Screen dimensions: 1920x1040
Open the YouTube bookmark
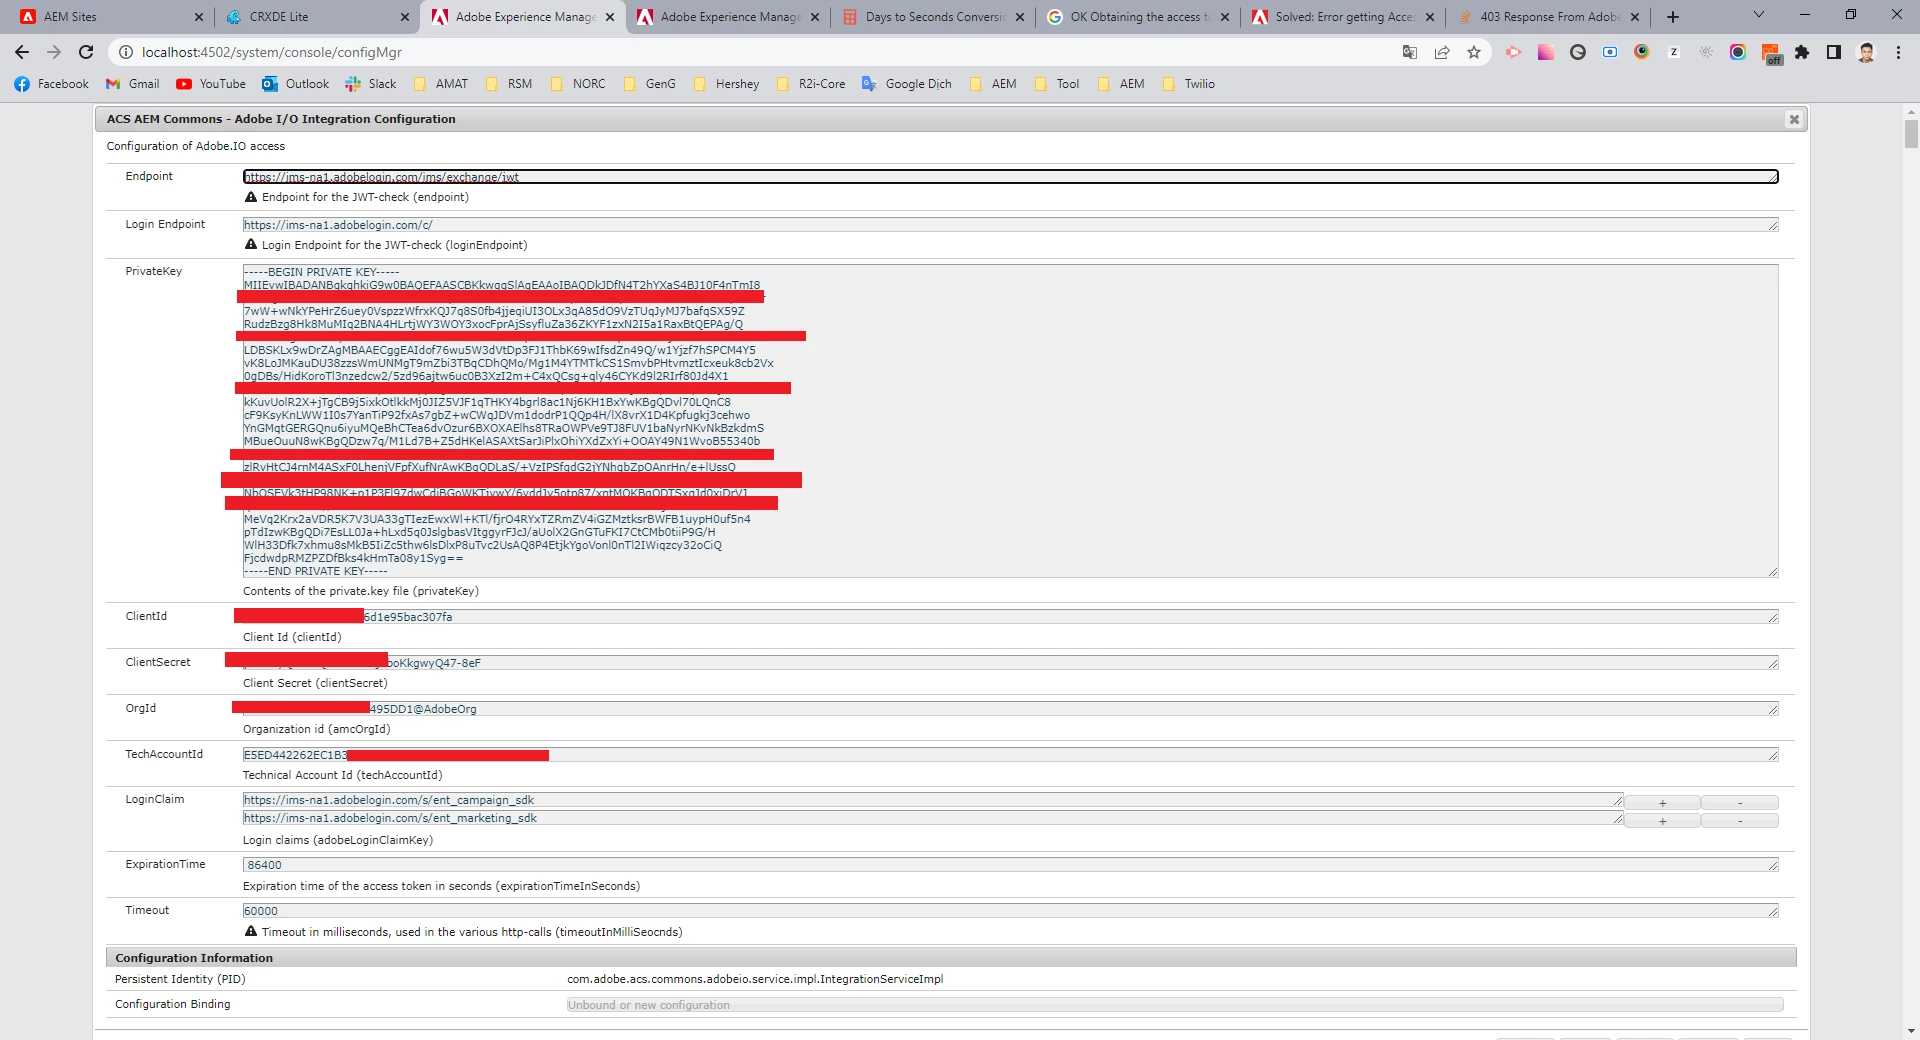point(211,84)
